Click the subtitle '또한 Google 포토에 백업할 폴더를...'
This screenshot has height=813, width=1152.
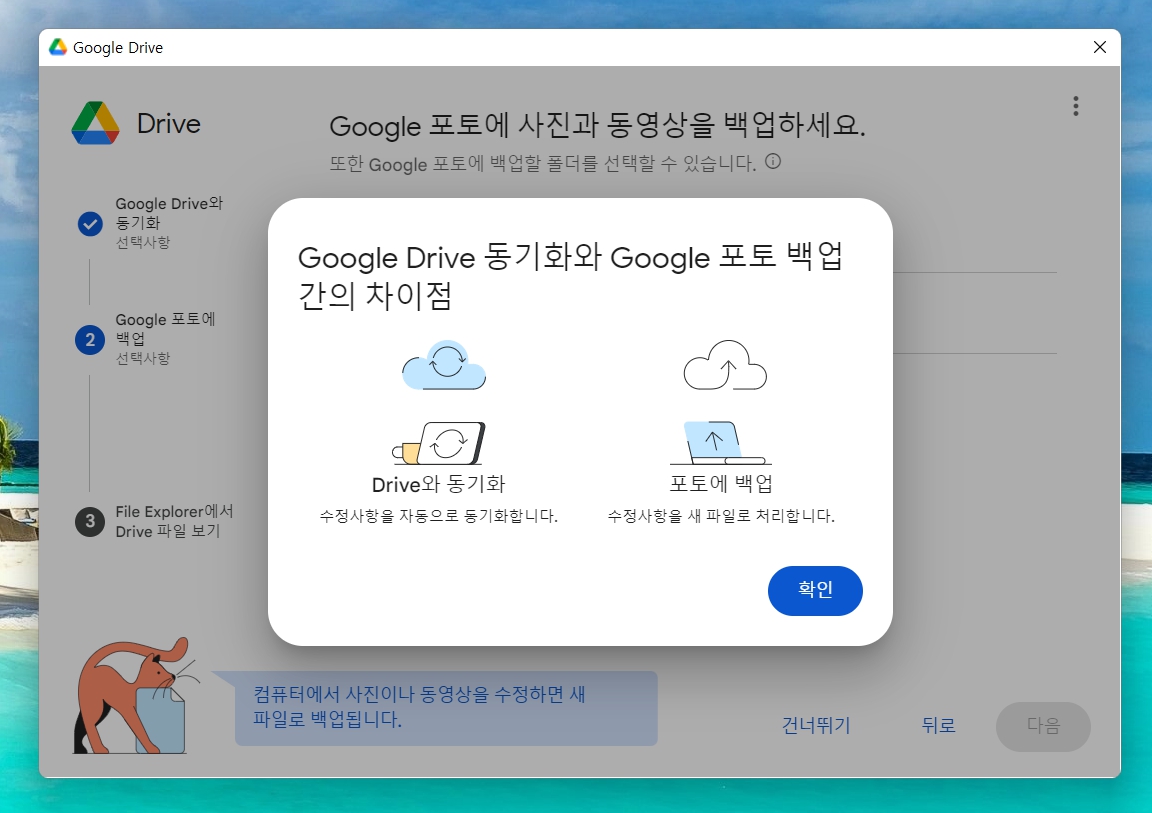[542, 163]
